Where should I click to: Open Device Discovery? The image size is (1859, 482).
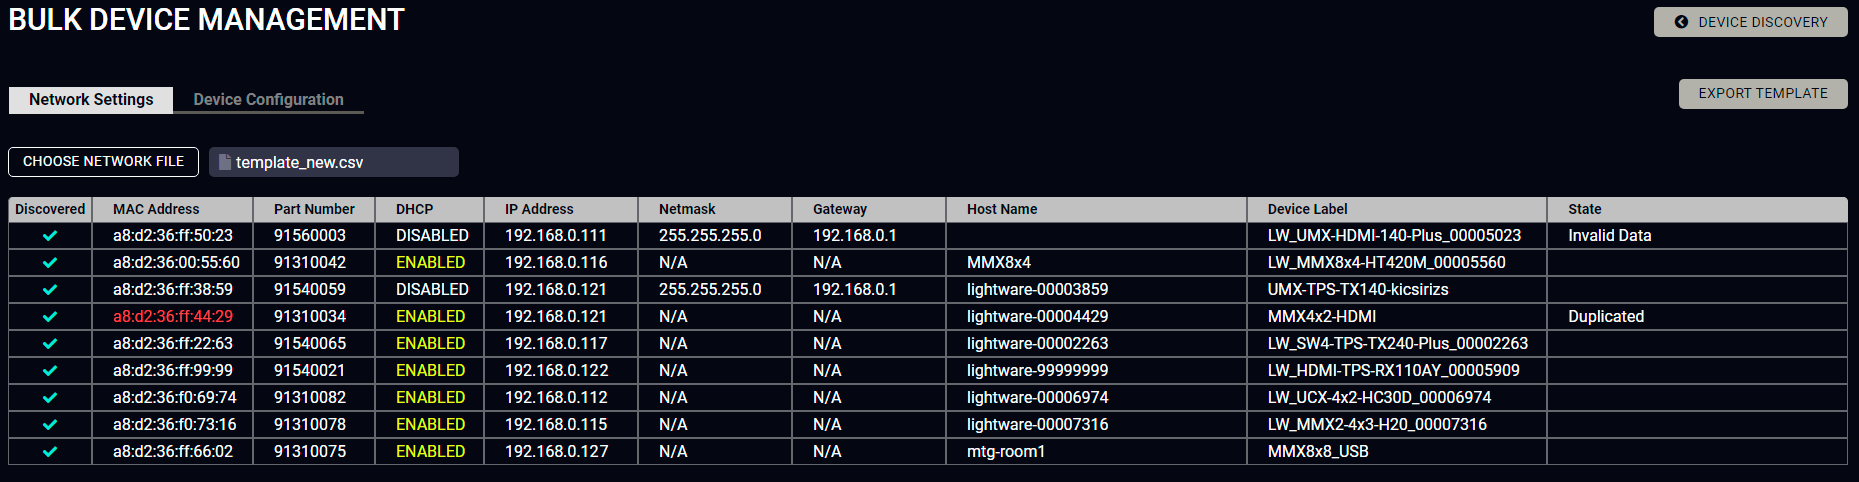tap(1750, 22)
